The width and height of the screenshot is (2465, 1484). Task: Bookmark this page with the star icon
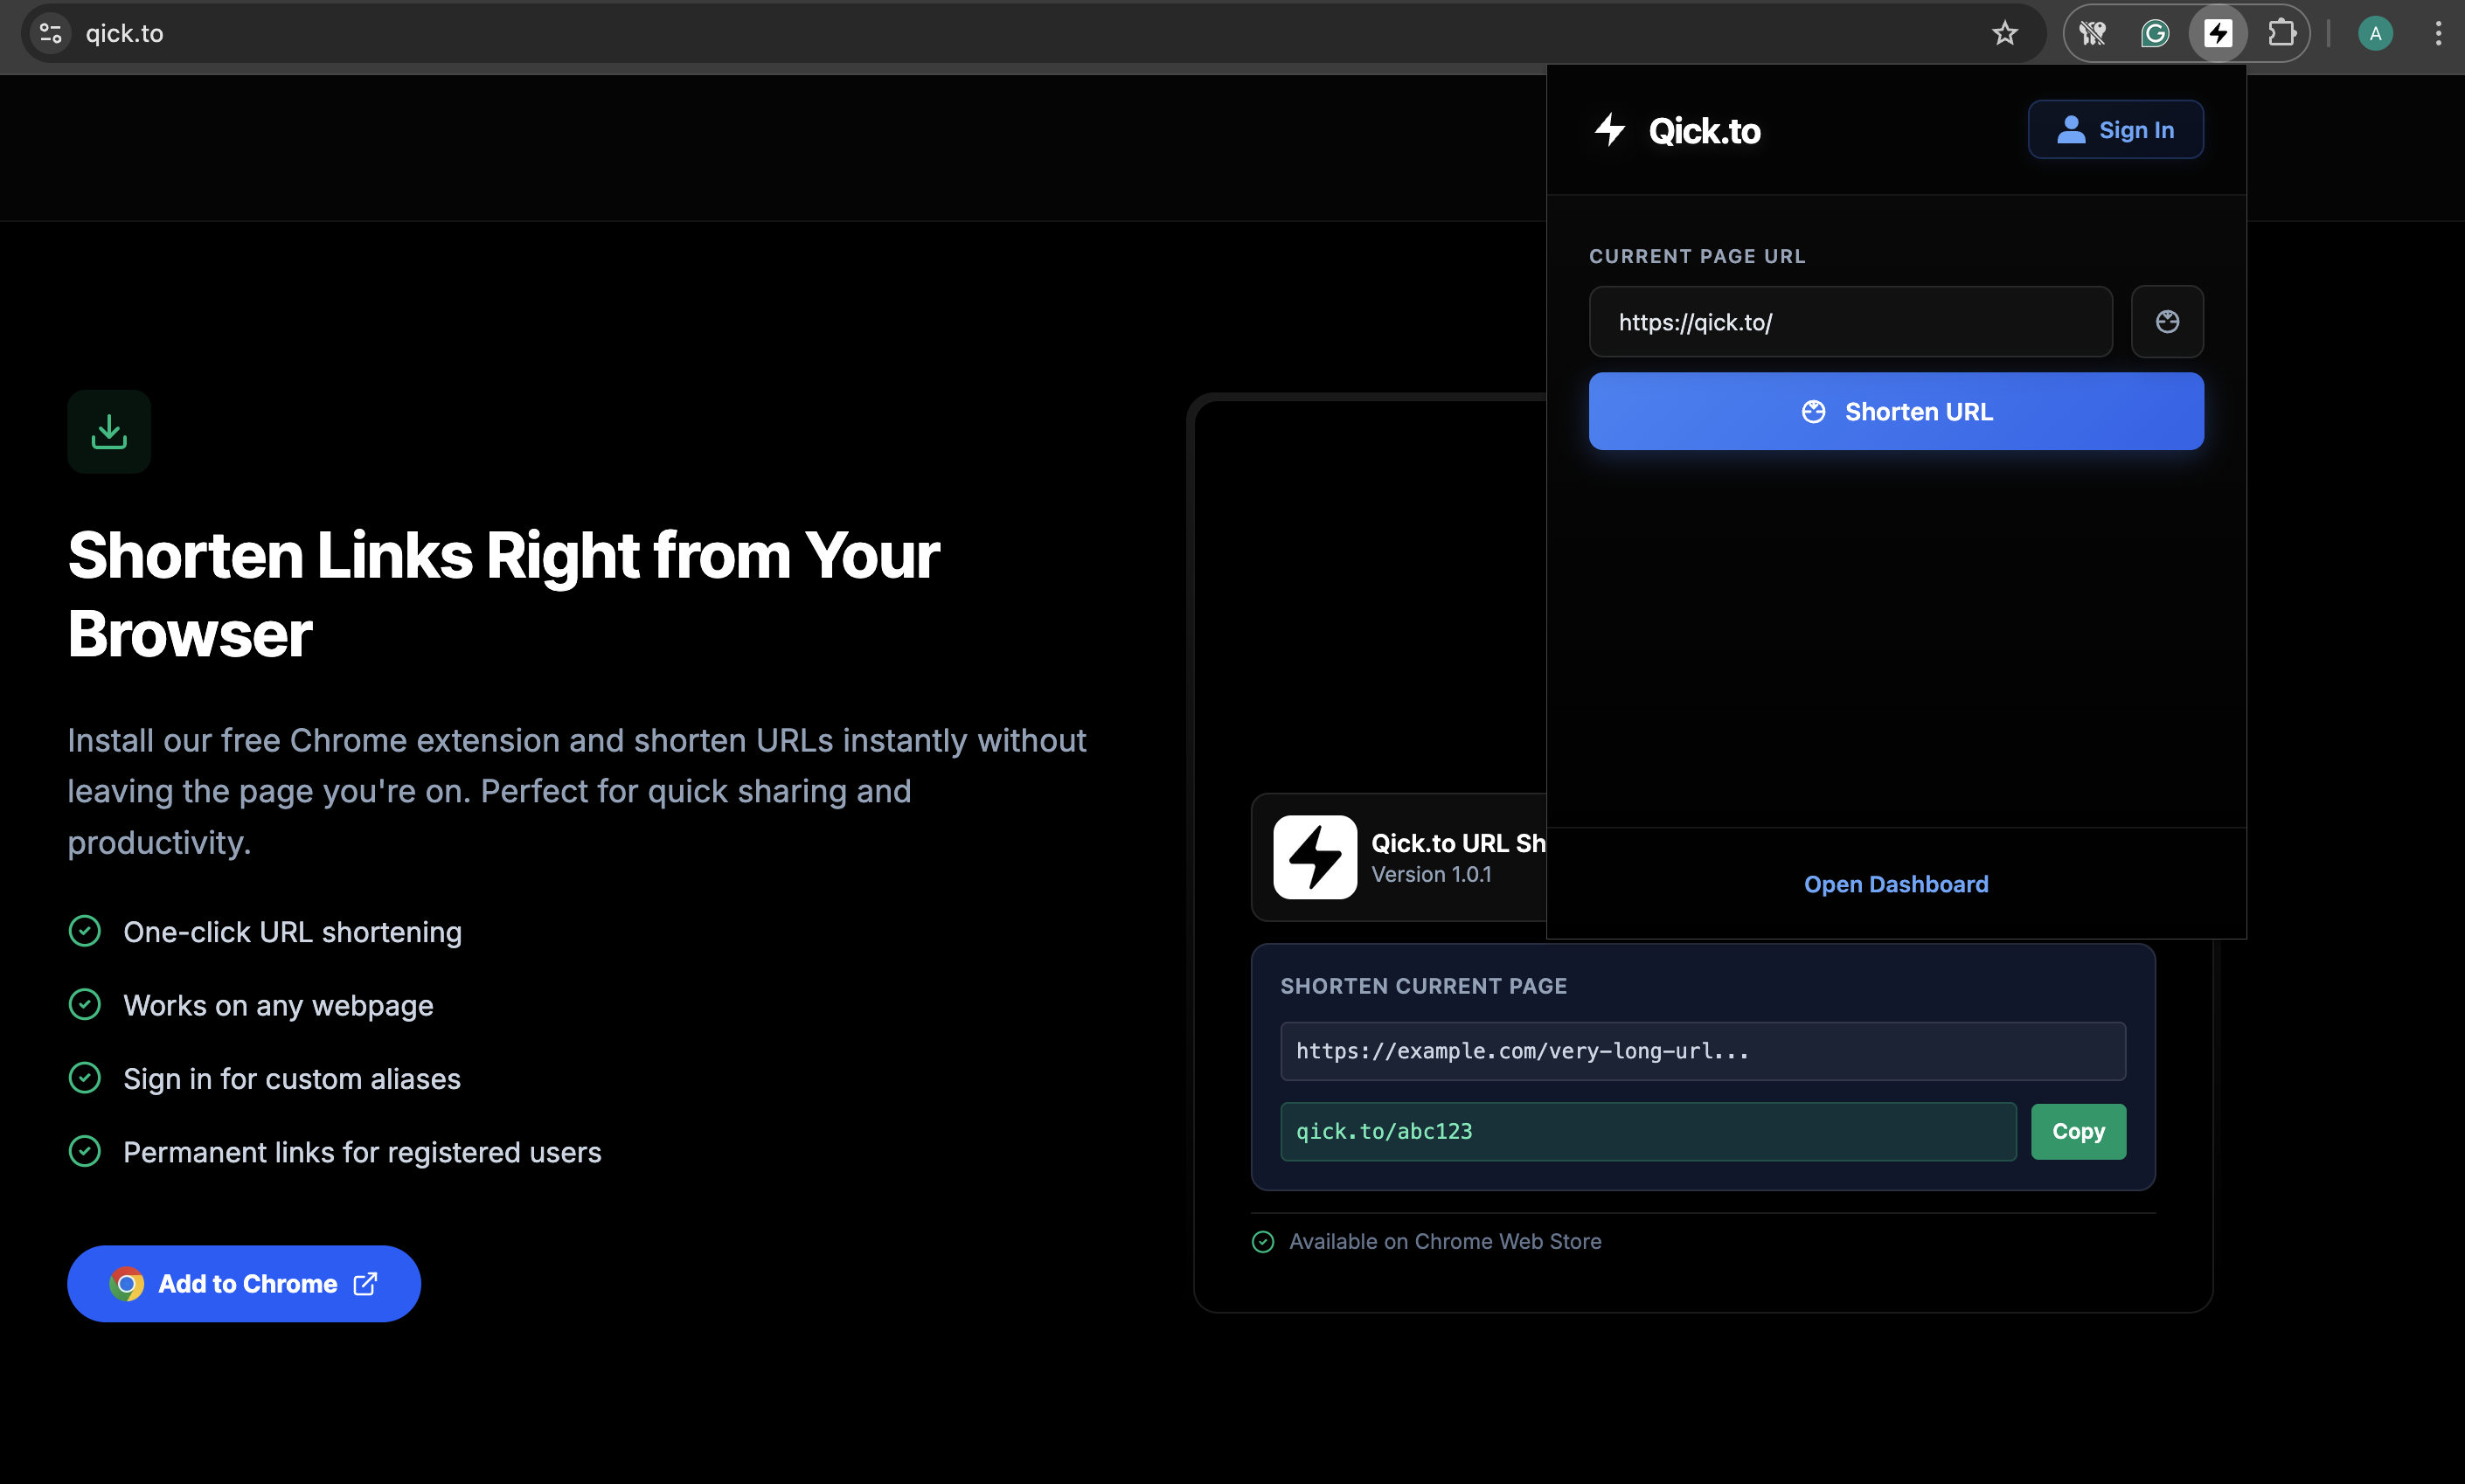(x=2004, y=33)
